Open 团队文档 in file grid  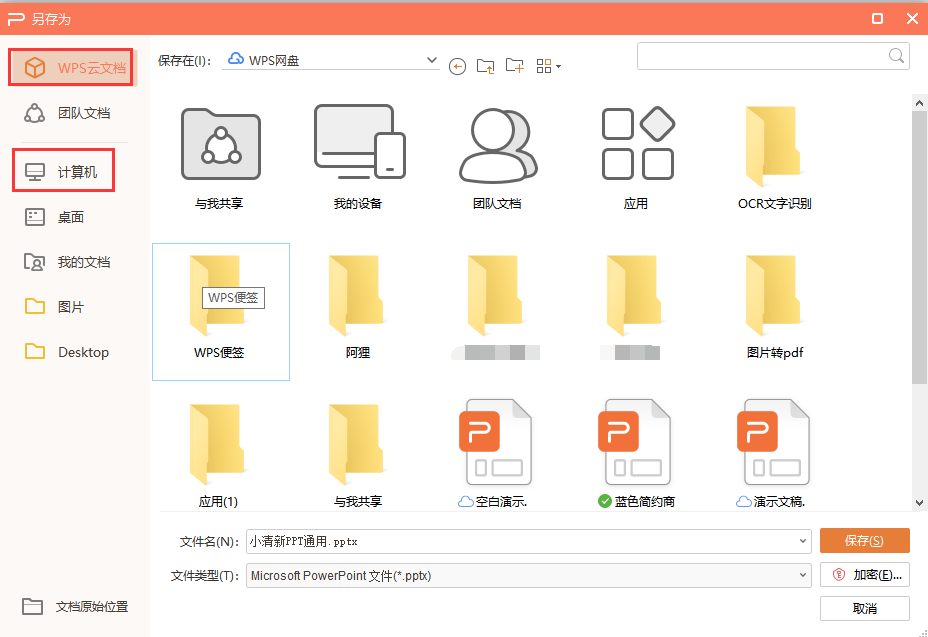pyautogui.click(x=497, y=158)
